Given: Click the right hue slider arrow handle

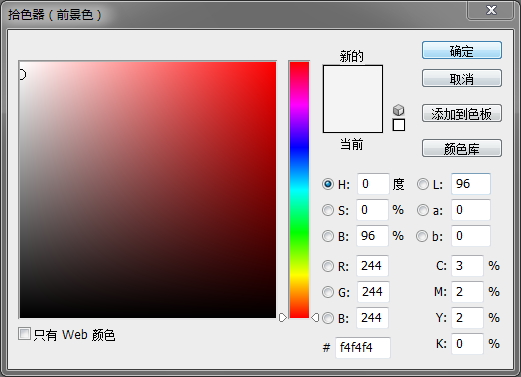Looking at the screenshot, I should (x=315, y=318).
